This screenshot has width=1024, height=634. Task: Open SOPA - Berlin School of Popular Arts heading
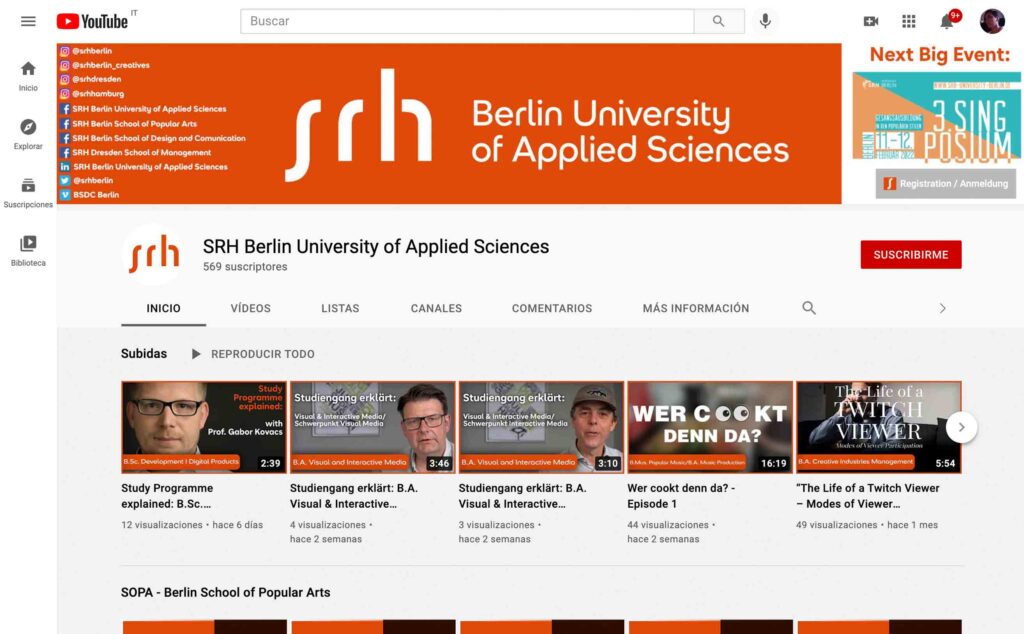[225, 592]
